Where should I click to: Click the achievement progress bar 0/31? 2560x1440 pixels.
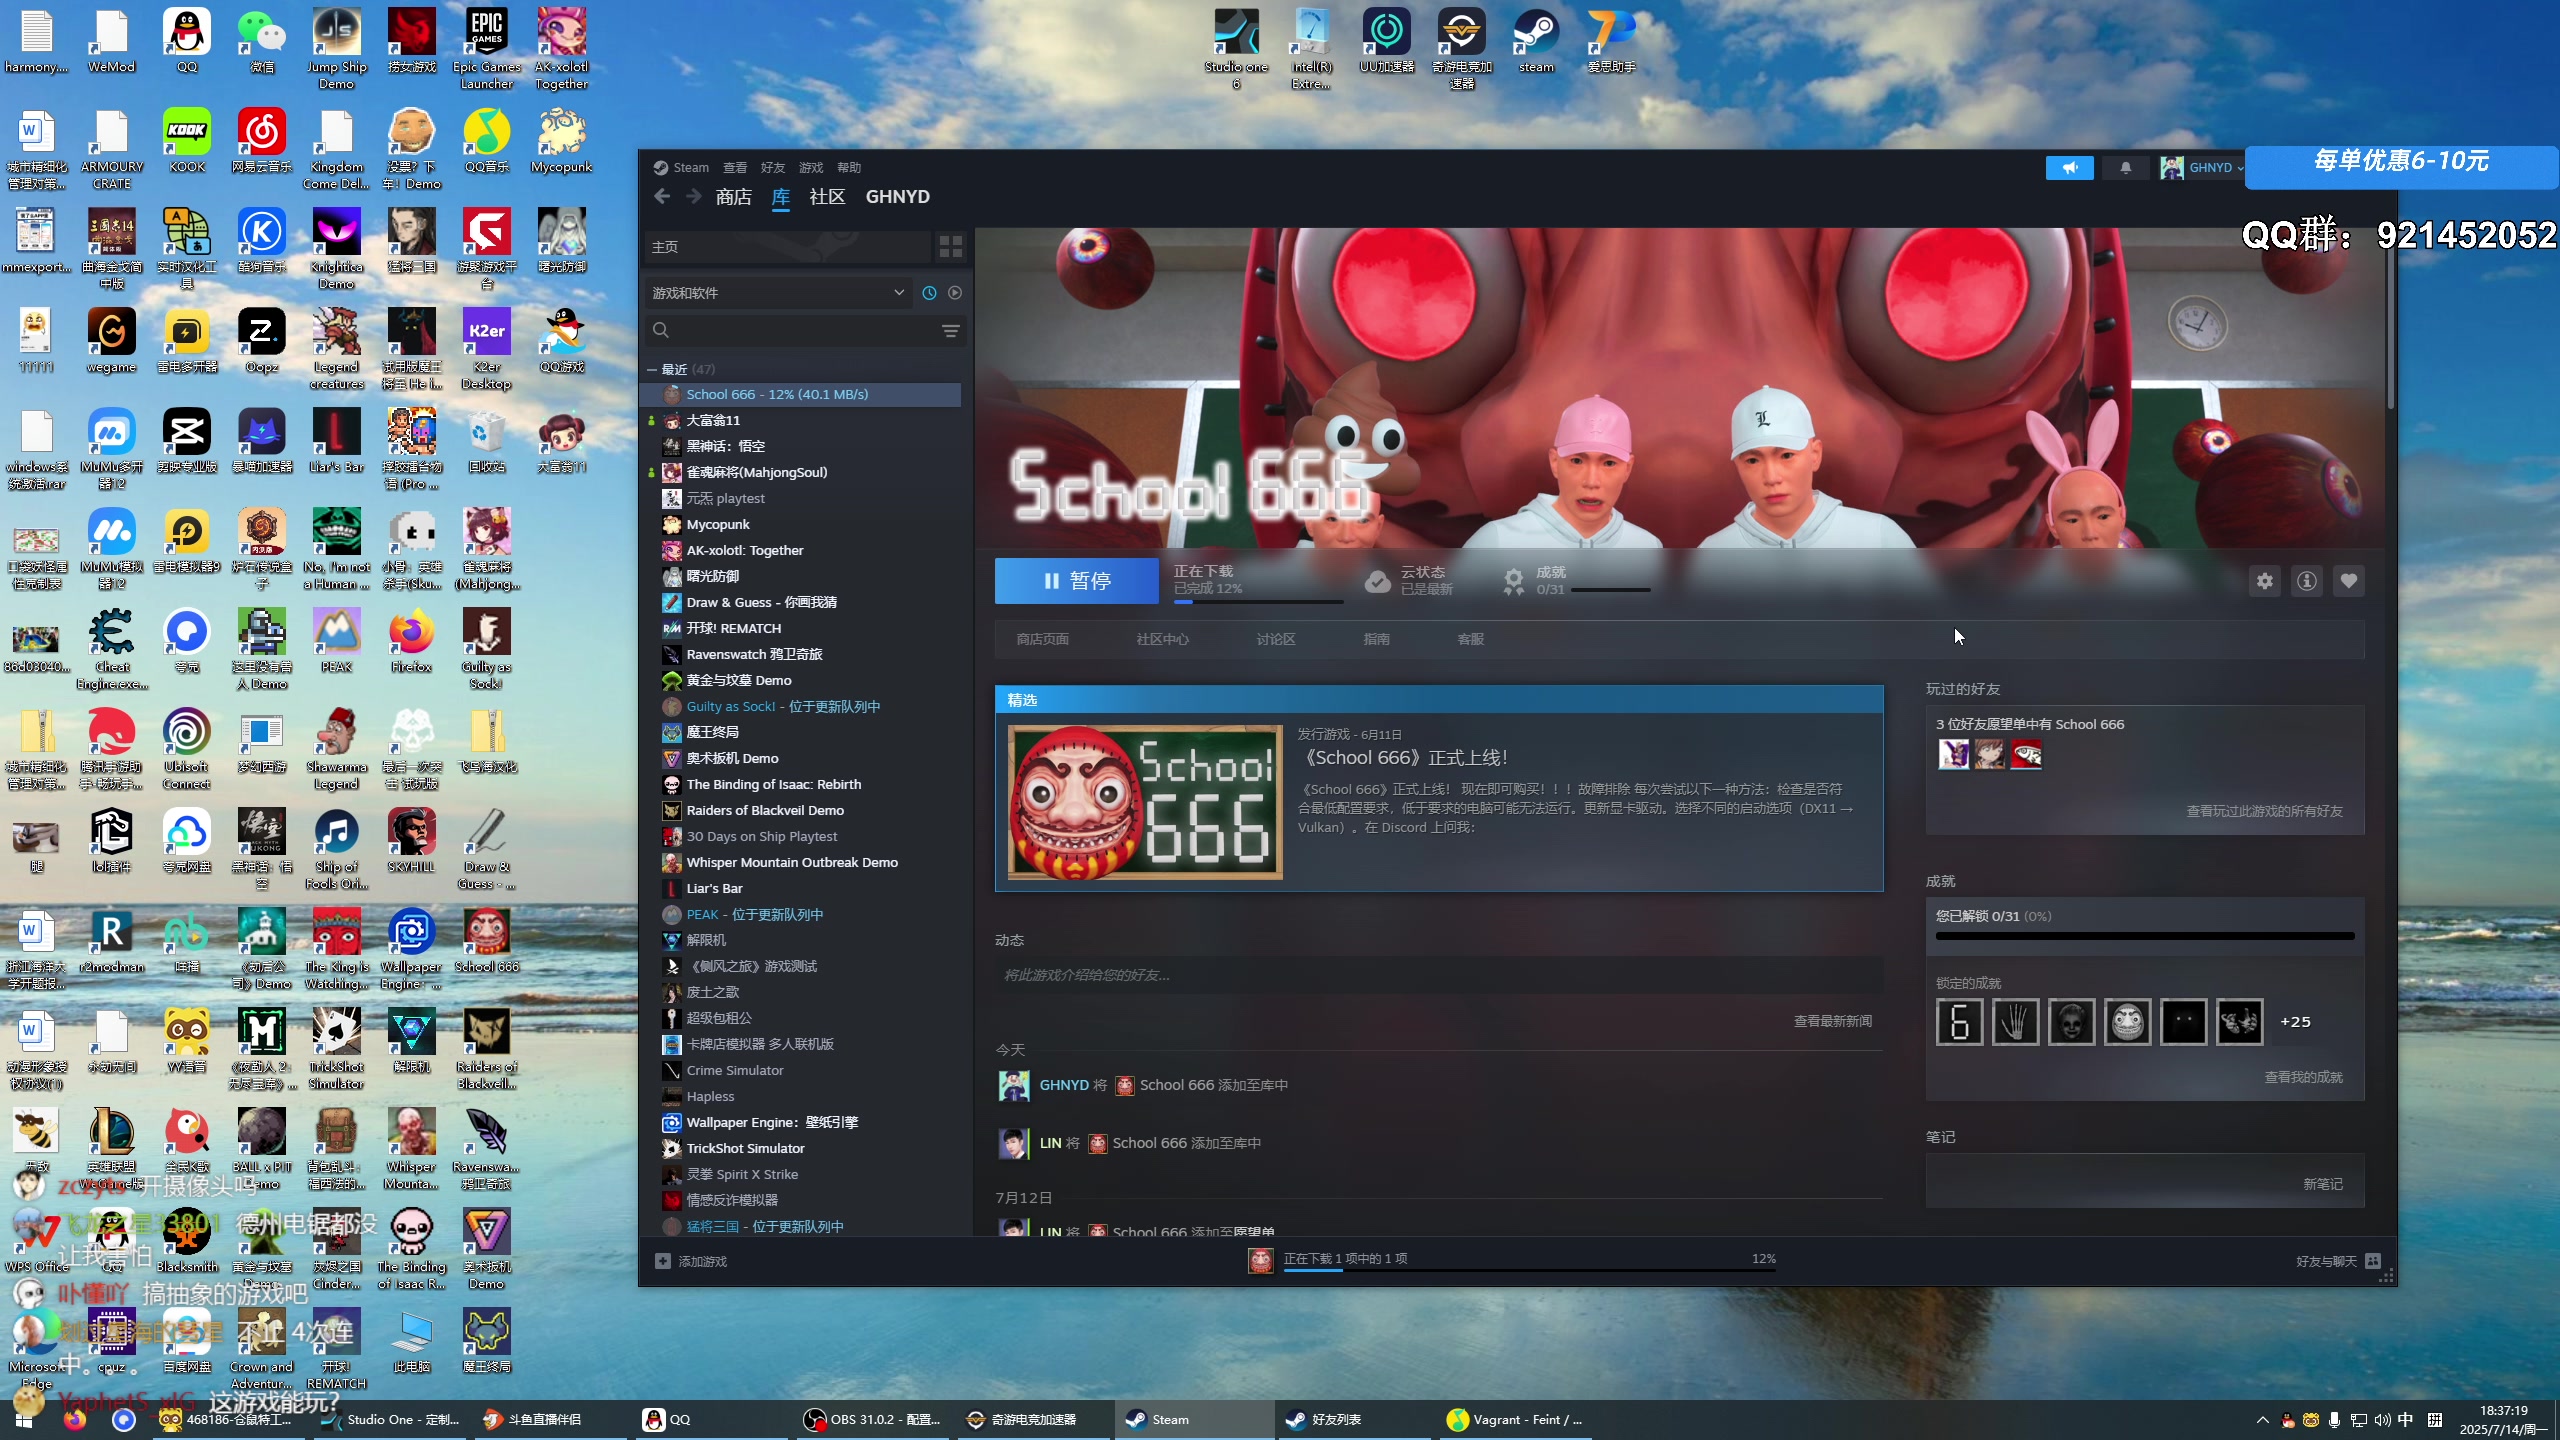(2145, 937)
